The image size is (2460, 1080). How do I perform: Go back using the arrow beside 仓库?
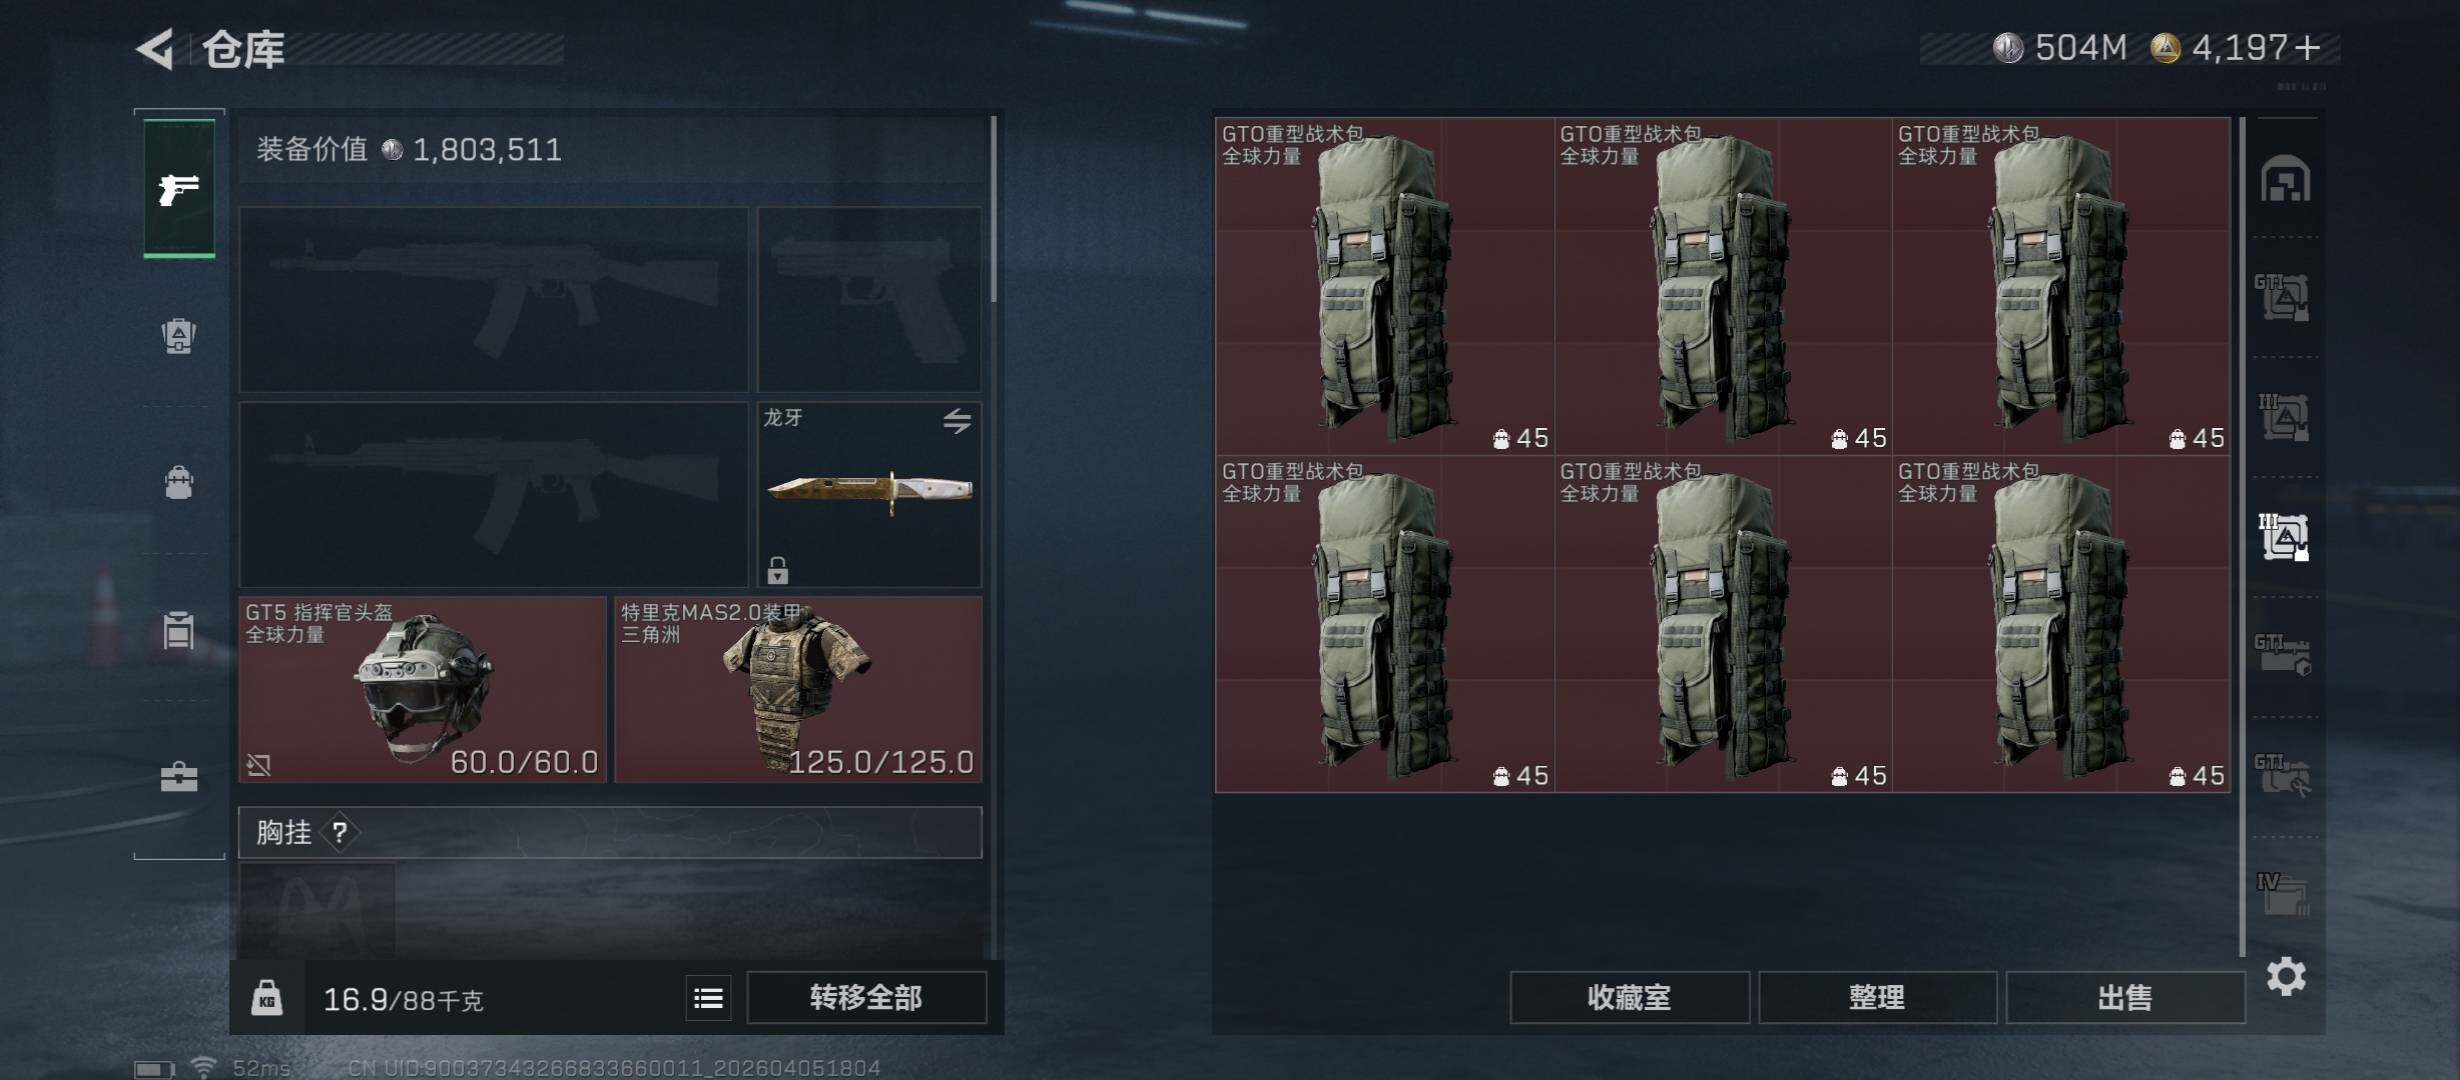tap(156, 49)
